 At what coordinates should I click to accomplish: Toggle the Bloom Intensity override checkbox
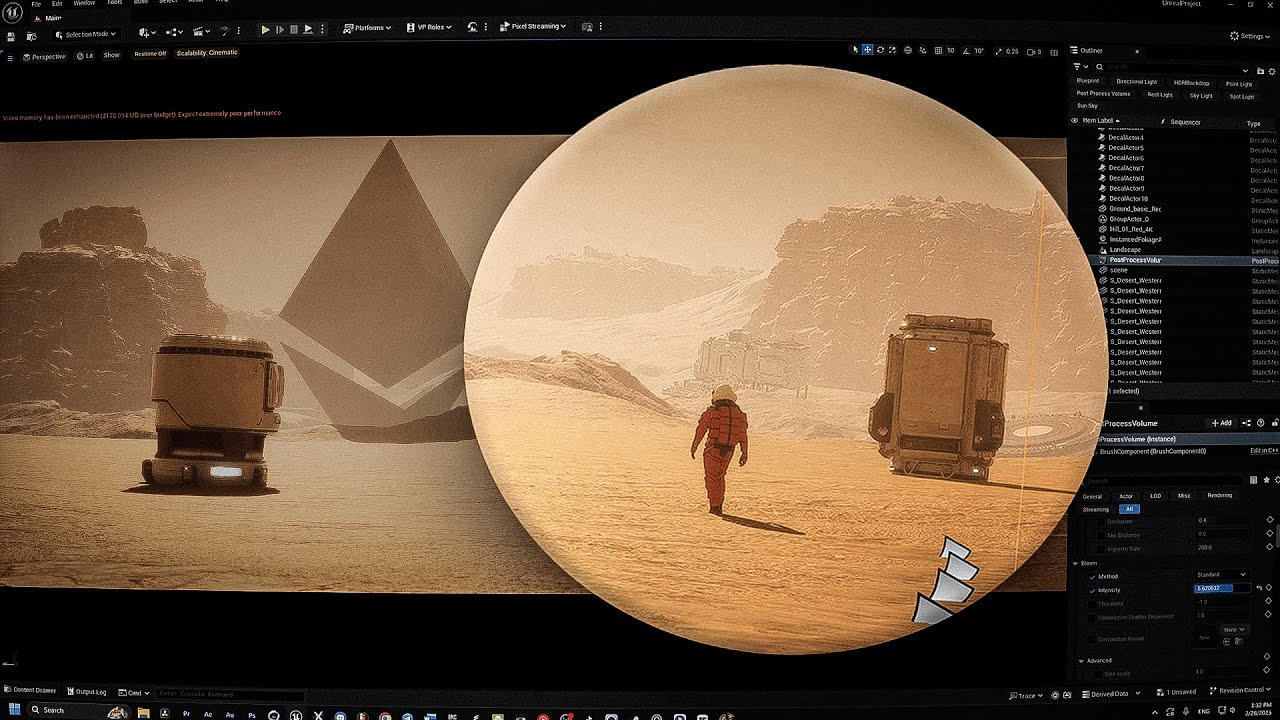(1092, 590)
